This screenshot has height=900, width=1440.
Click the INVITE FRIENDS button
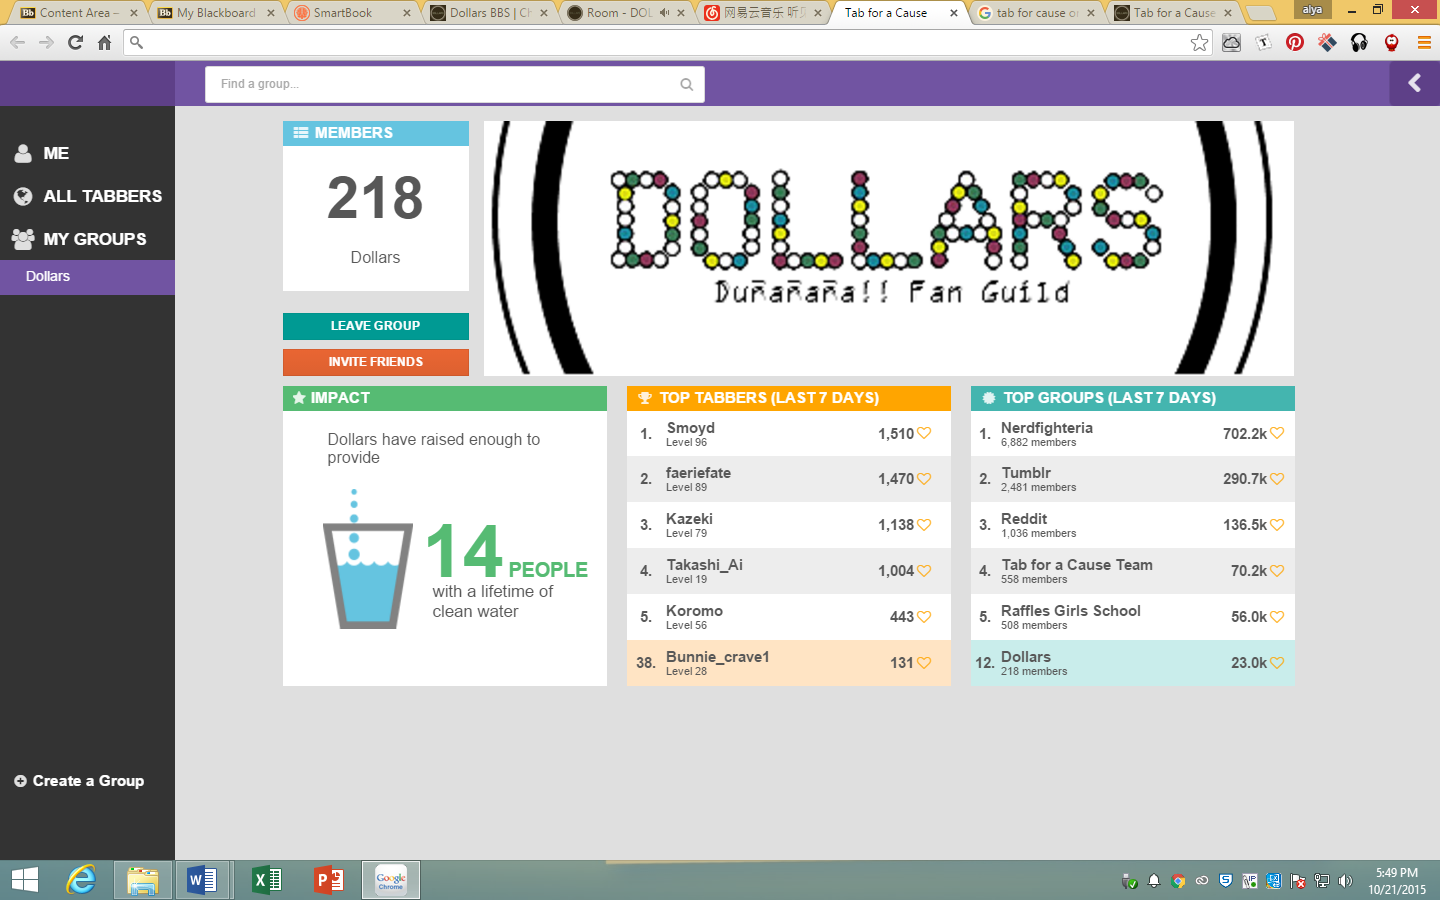(x=376, y=362)
